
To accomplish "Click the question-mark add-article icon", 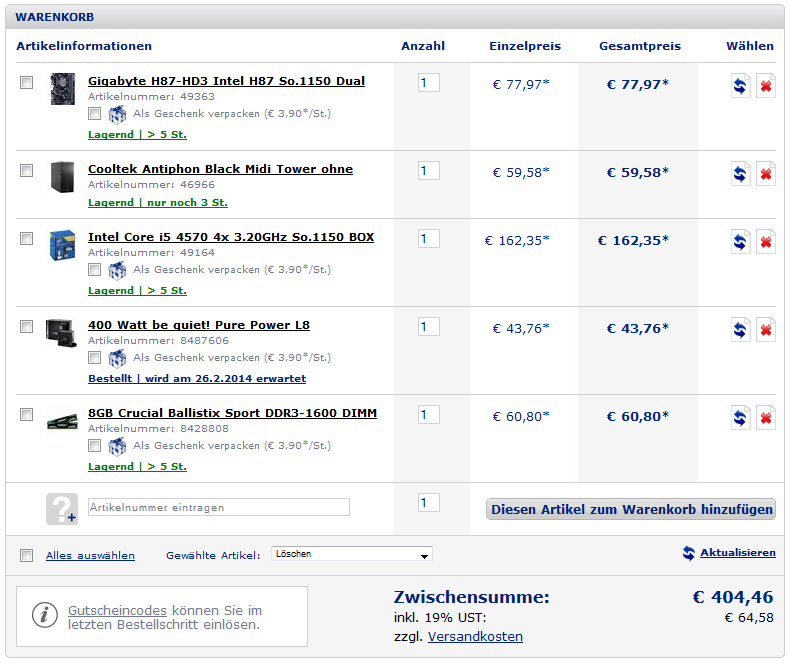I will (62, 509).
